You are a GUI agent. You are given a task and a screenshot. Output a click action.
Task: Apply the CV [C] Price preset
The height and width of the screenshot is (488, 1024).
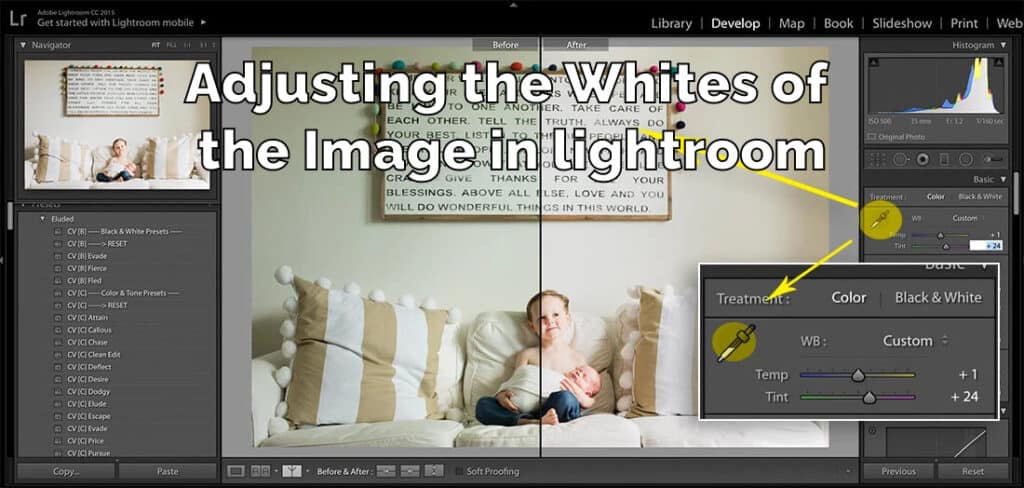(x=86, y=441)
